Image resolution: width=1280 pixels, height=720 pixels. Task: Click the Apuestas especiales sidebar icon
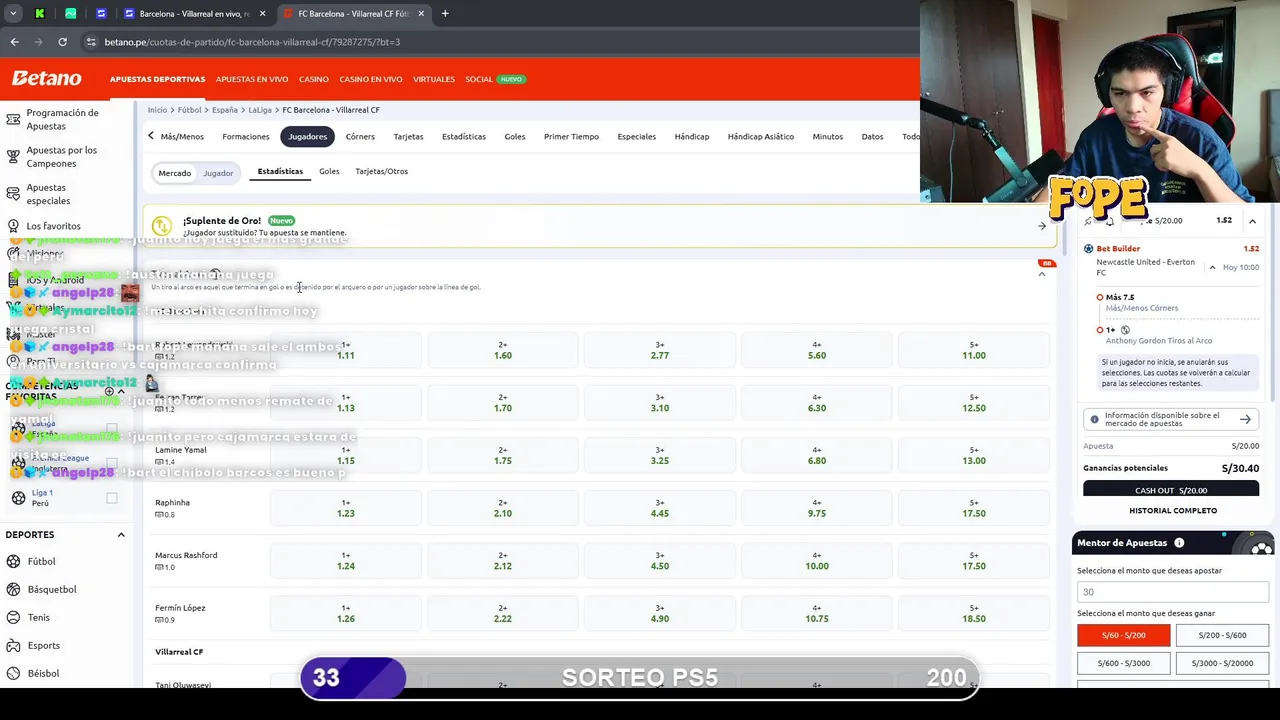pyautogui.click(x=13, y=194)
